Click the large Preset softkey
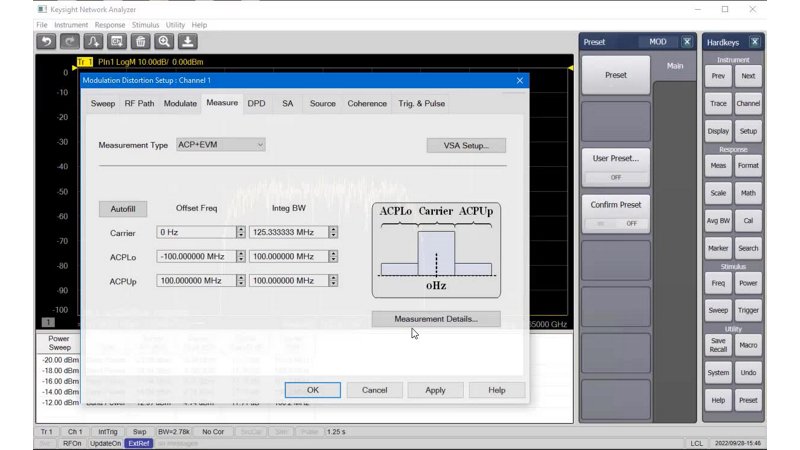The image size is (800, 450). pyautogui.click(x=616, y=75)
